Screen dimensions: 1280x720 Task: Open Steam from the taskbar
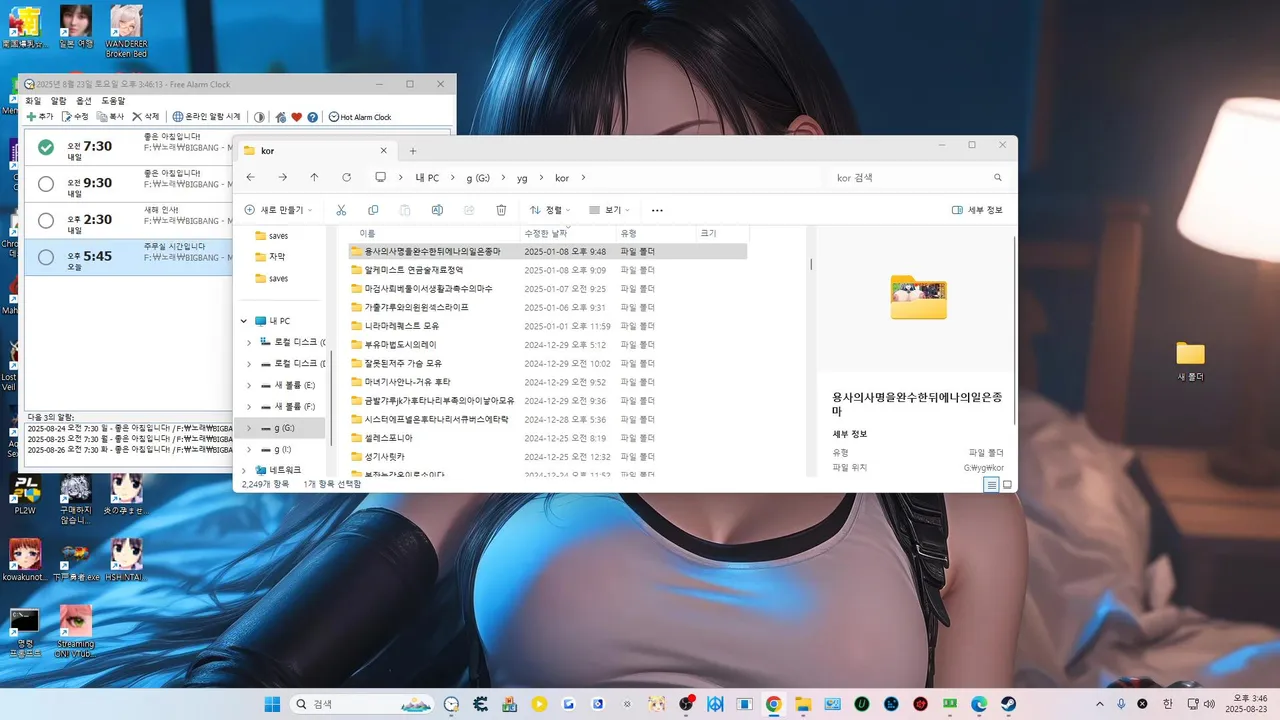(1008, 704)
